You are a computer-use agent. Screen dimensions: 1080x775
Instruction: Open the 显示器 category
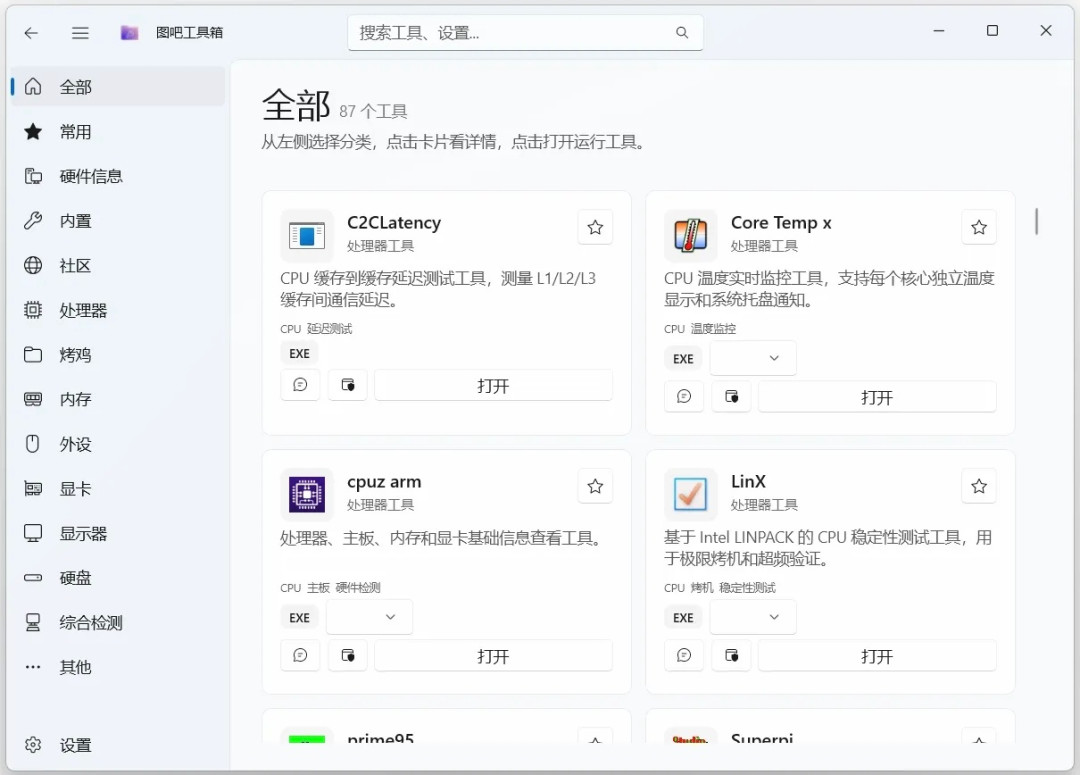118,533
